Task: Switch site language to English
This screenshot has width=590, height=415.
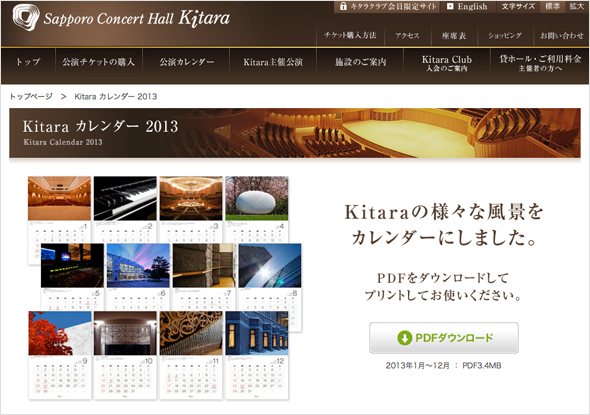Action: (467, 6)
